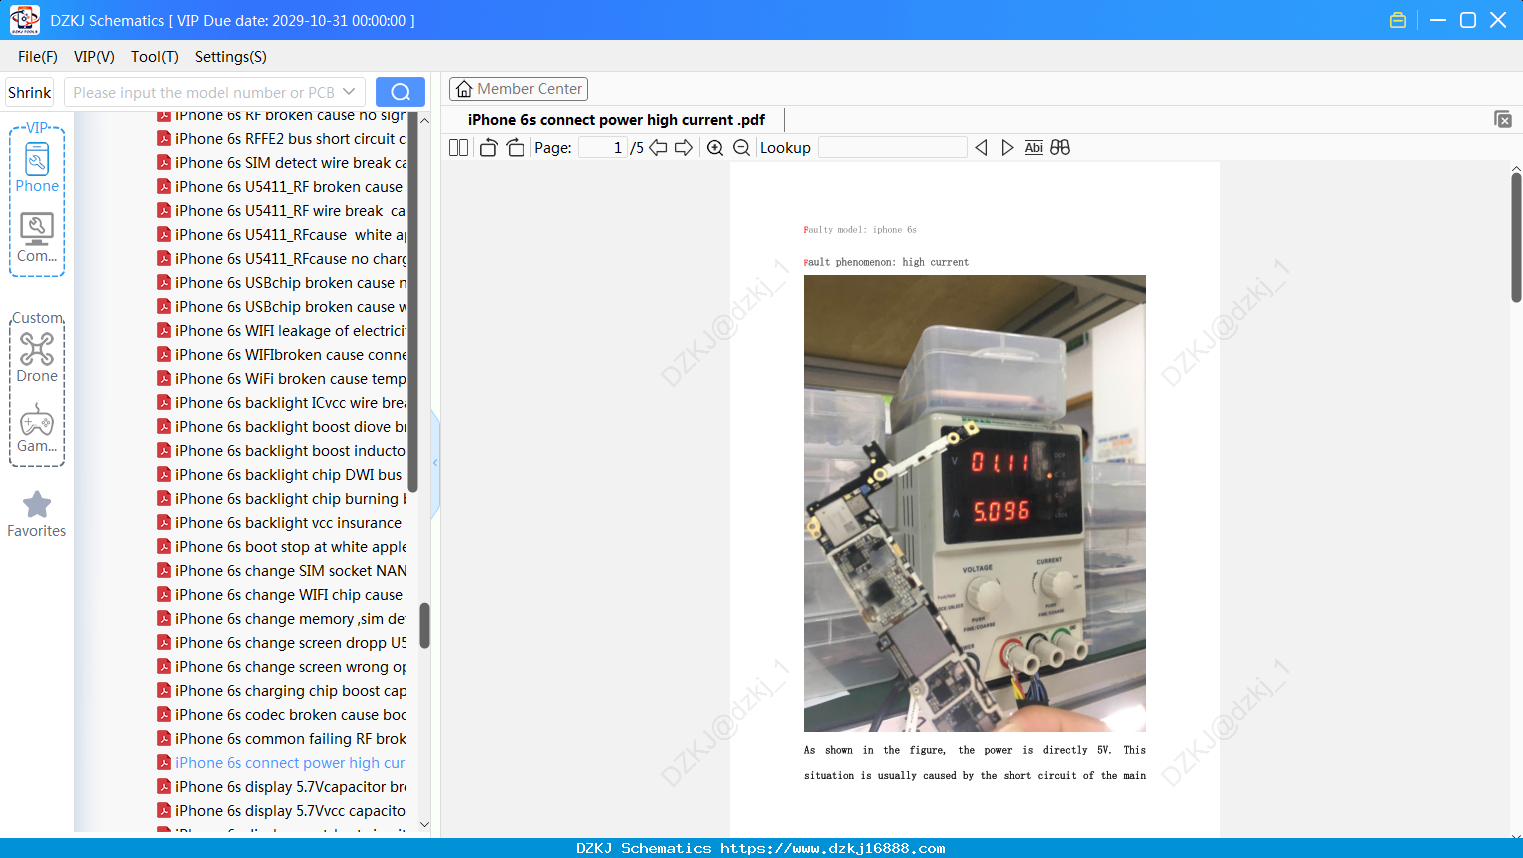Close the PDF tab with top-right icon
The image size is (1523, 858).
pyautogui.click(x=1503, y=119)
